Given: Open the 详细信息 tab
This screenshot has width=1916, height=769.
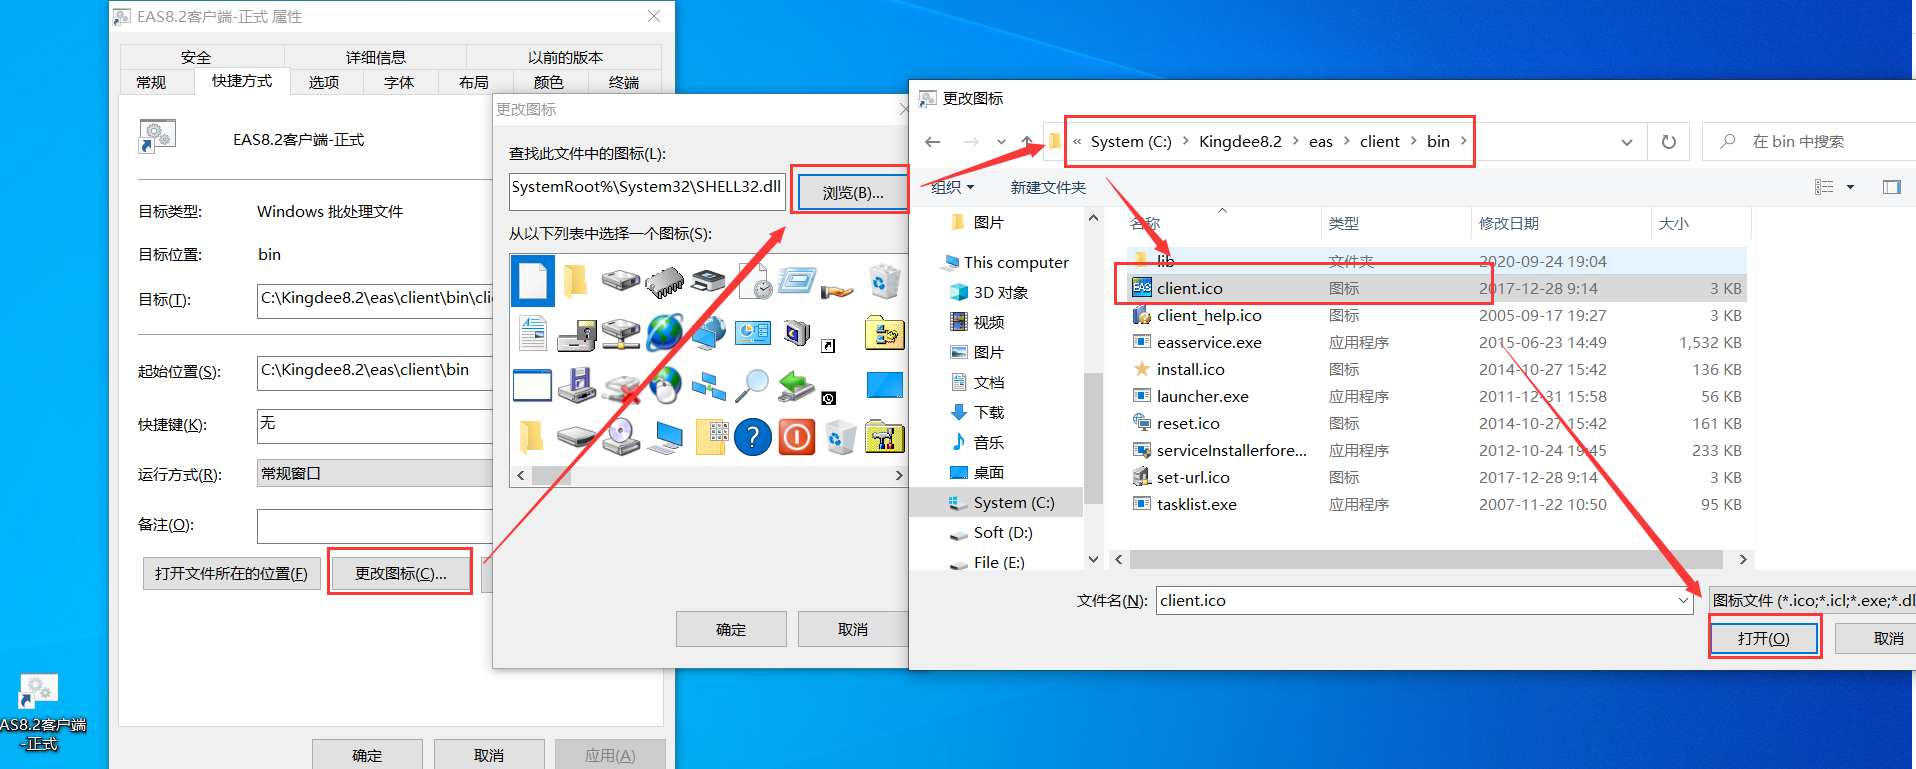Looking at the screenshot, I should (x=376, y=57).
